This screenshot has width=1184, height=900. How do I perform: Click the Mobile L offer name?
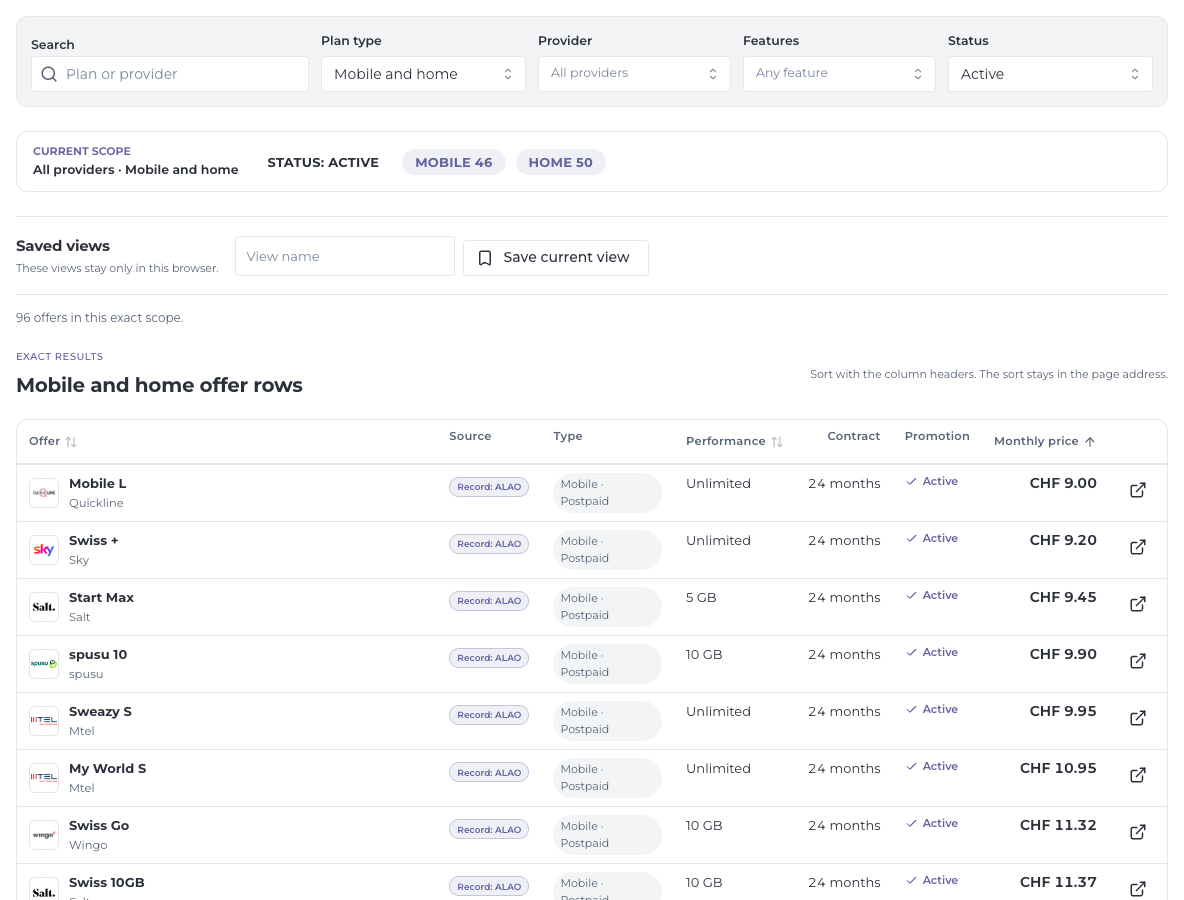pyautogui.click(x=97, y=483)
